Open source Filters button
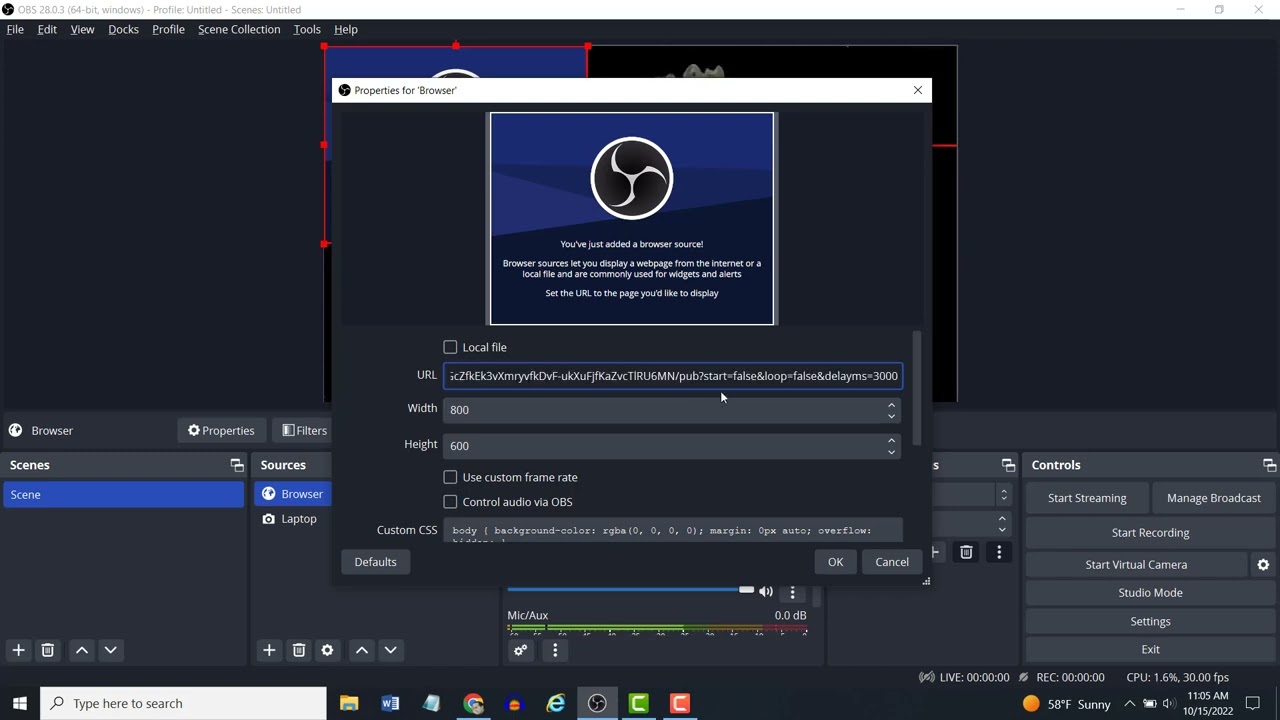 [305, 430]
